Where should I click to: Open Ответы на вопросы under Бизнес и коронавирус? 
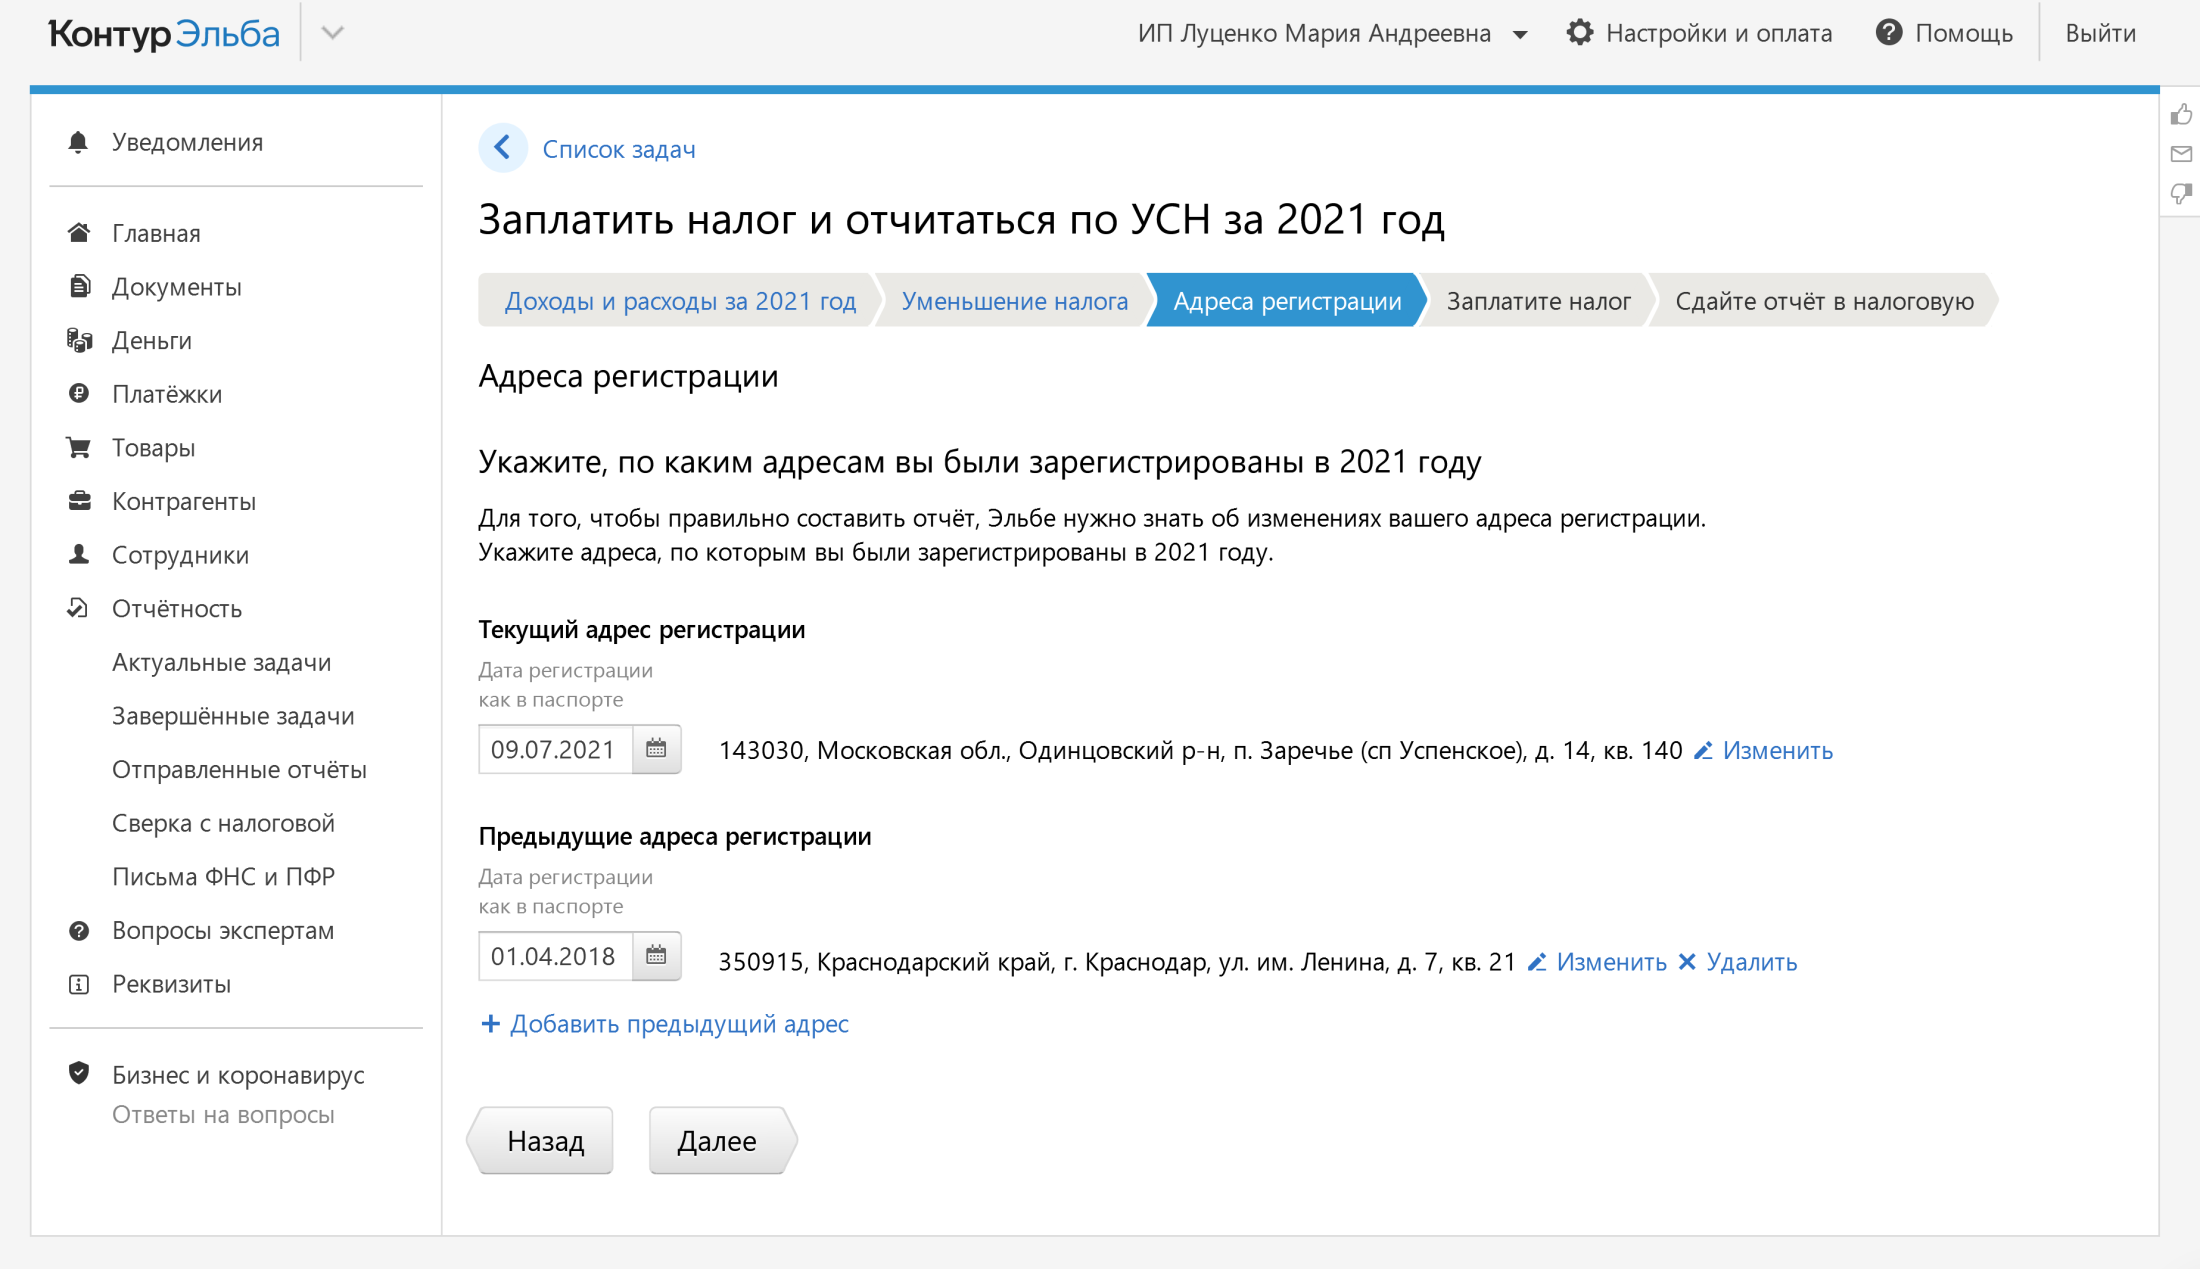pyautogui.click(x=223, y=1114)
